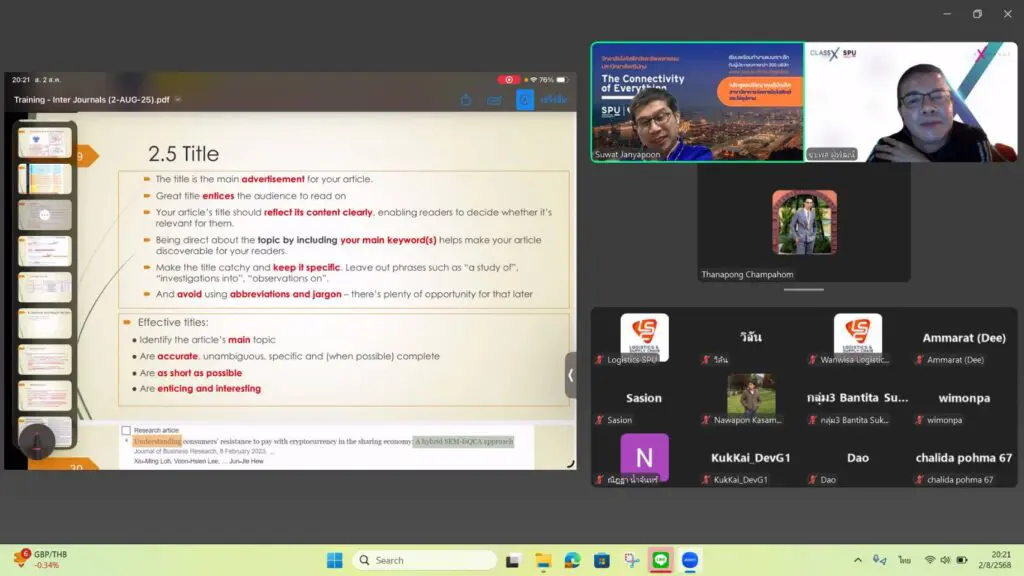Select the large Sasion name tile
The width and height of the screenshot is (1024, 576).
point(644,398)
